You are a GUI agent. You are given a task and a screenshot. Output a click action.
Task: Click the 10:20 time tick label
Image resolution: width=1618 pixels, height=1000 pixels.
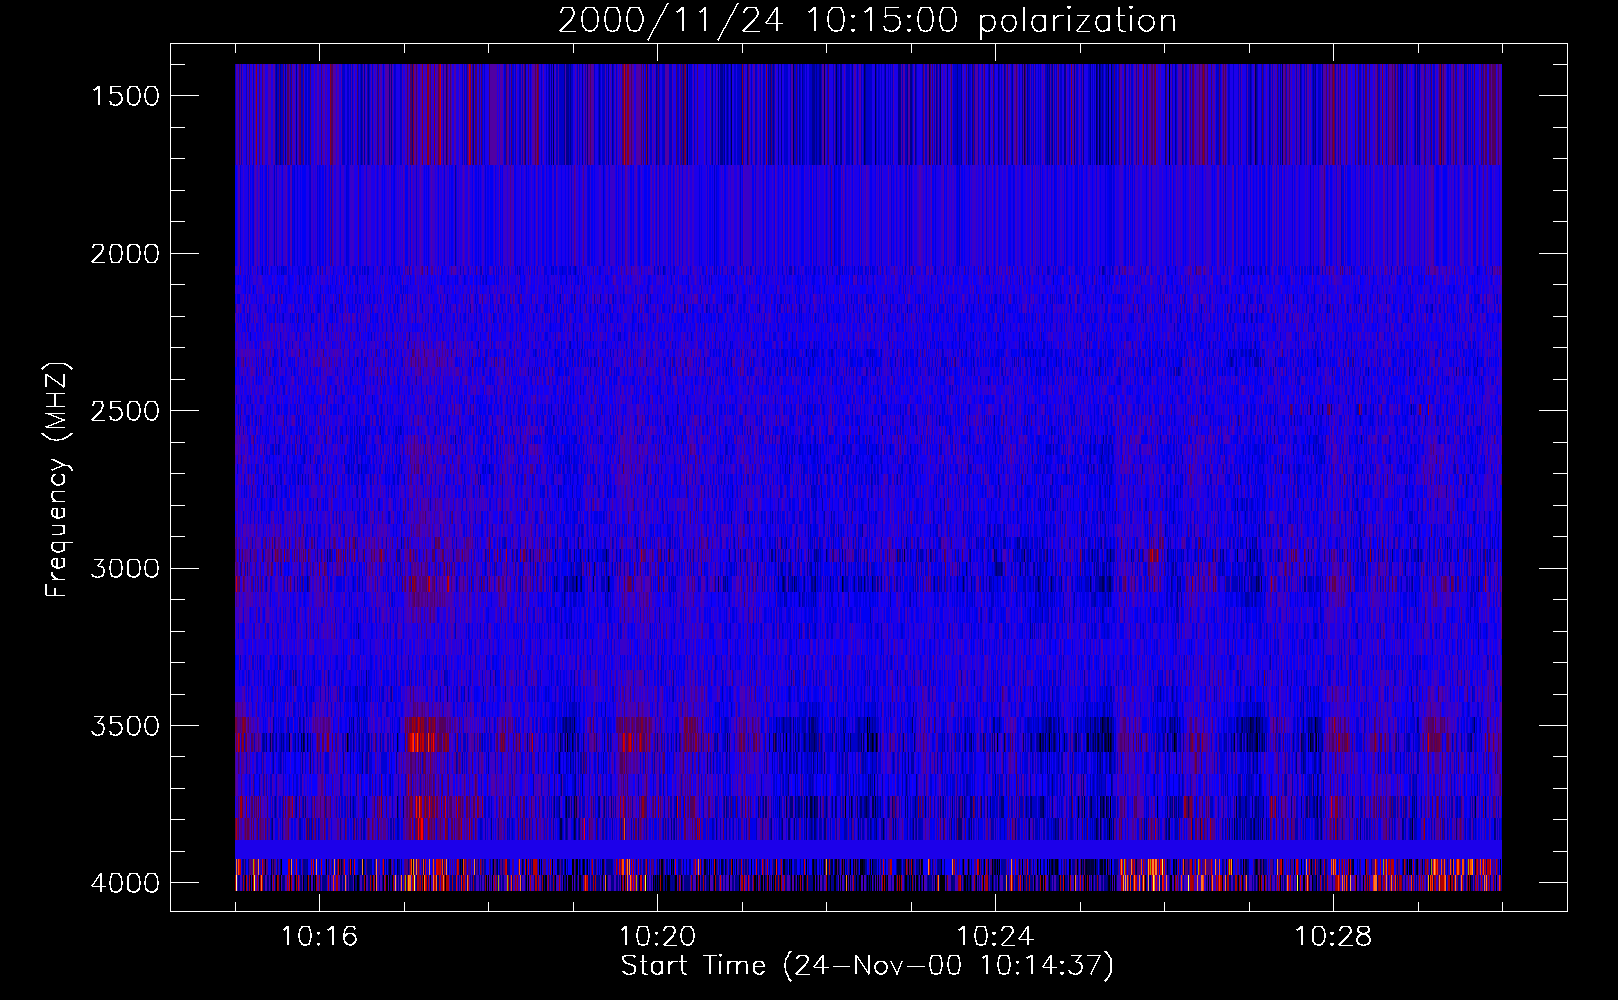(658, 937)
